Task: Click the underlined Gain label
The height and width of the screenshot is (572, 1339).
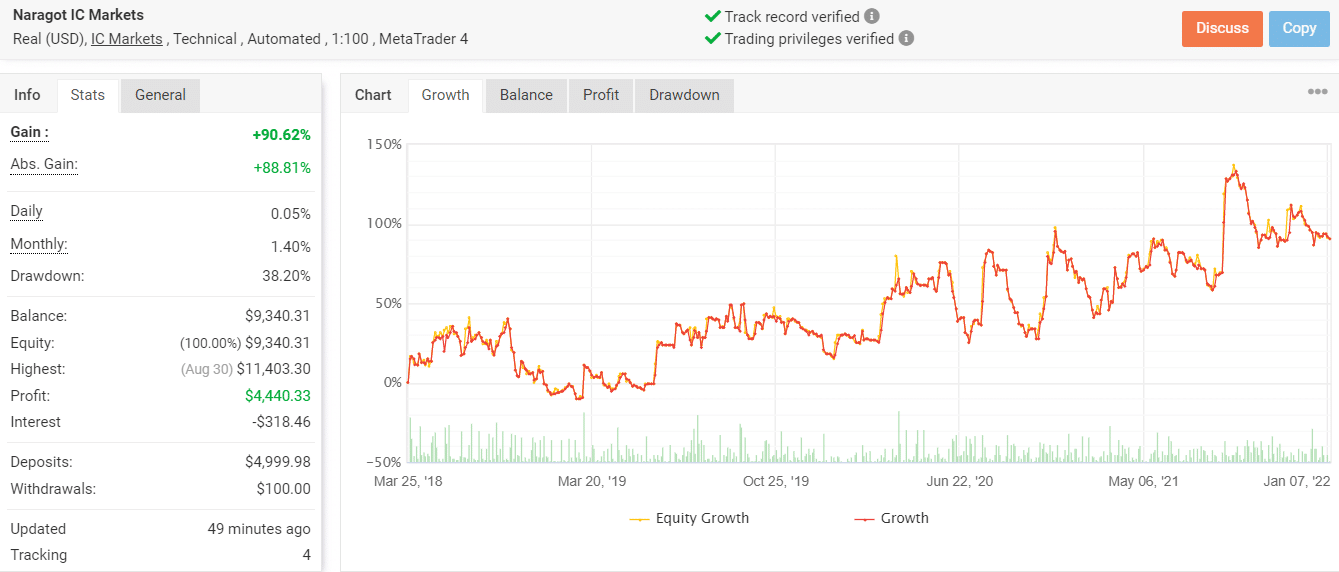Action: 29,132
